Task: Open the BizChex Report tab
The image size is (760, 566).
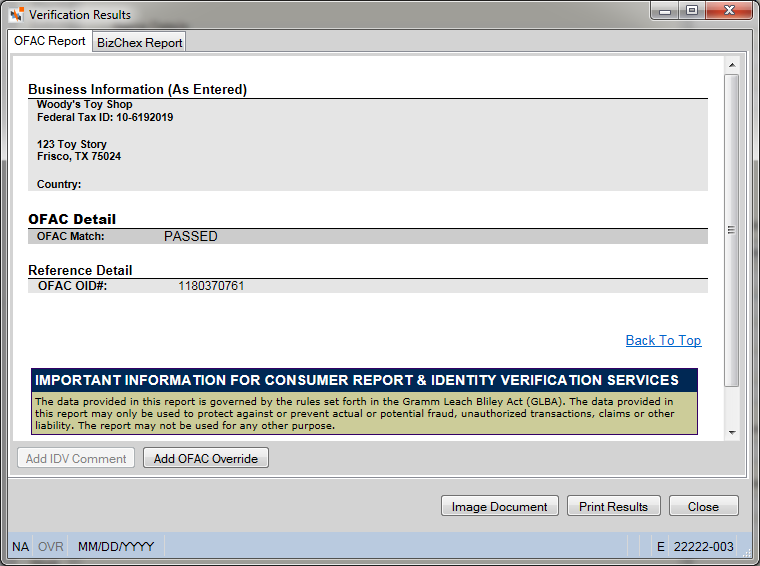Action: coord(140,43)
